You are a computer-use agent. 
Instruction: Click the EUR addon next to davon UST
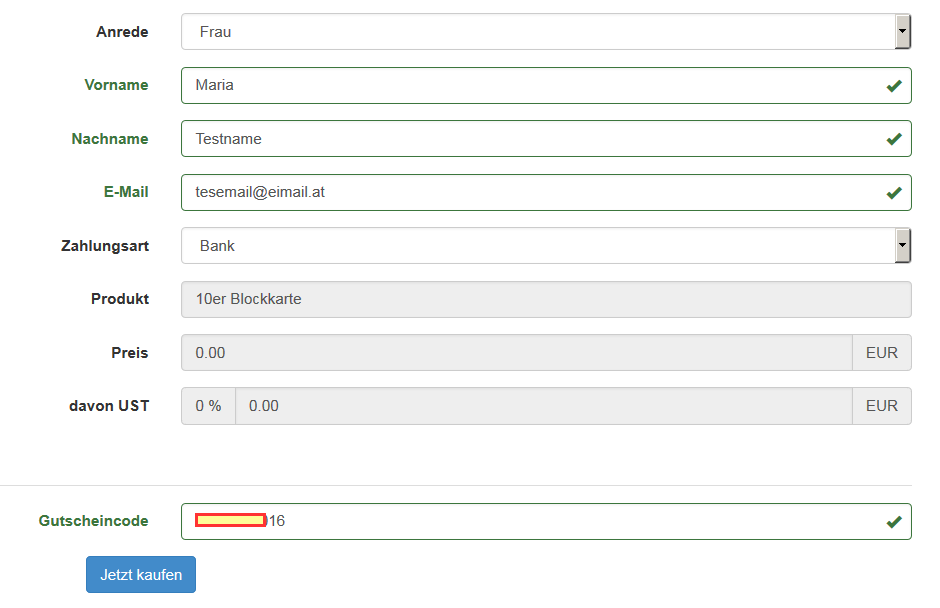(x=882, y=406)
